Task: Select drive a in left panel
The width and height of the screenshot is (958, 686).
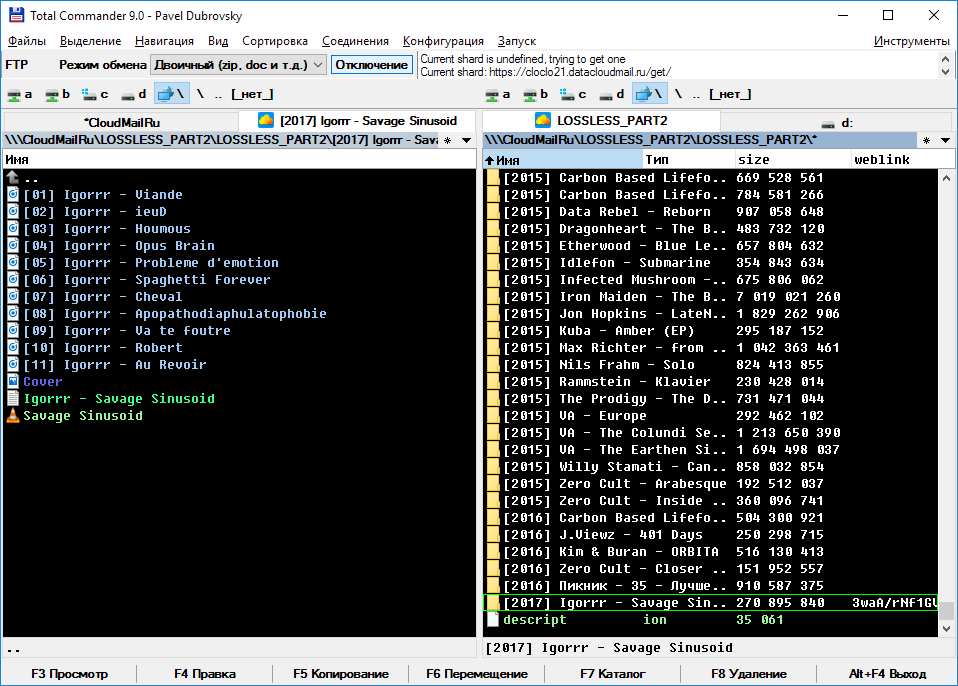Action: pyautogui.click(x=19, y=94)
